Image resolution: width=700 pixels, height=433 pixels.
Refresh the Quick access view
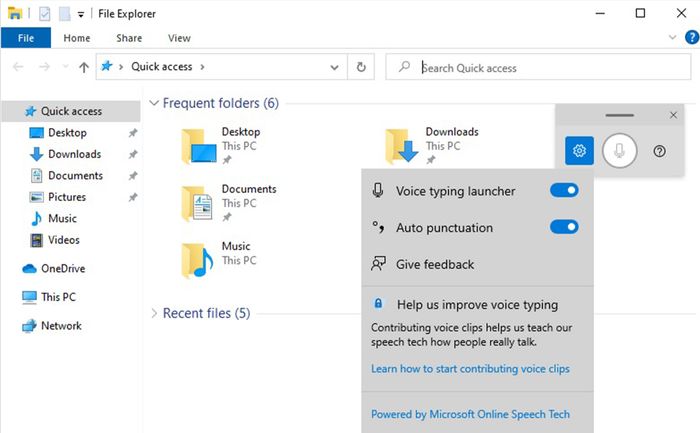point(361,67)
